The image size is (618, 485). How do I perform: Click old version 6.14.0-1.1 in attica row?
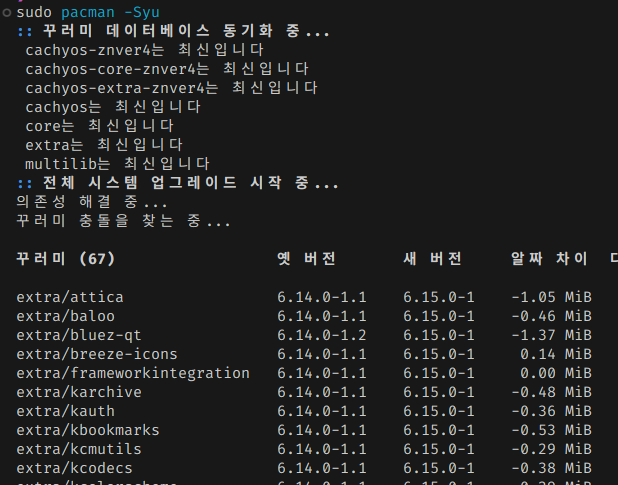pyautogui.click(x=322, y=297)
